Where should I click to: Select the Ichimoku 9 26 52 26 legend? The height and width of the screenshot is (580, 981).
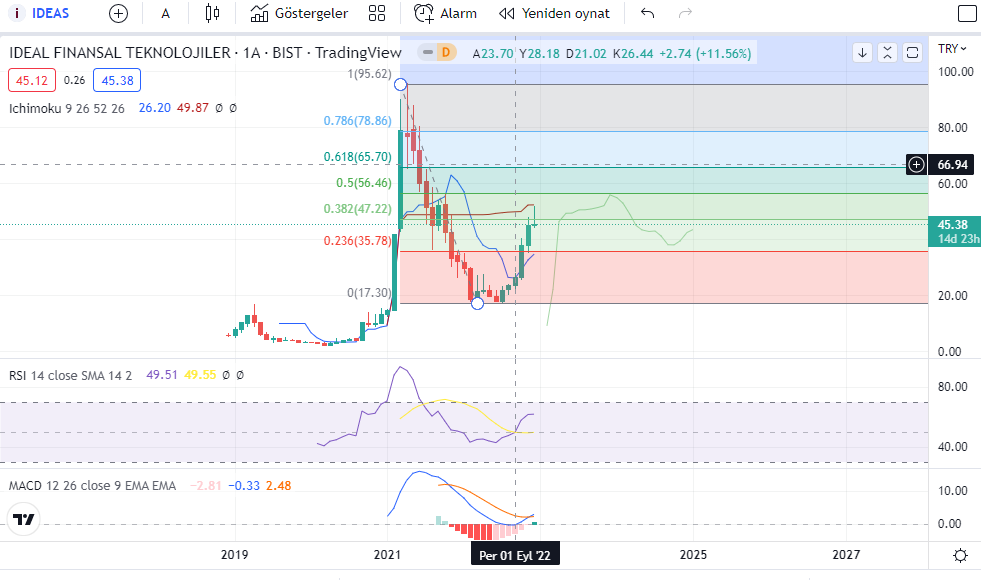pos(66,108)
